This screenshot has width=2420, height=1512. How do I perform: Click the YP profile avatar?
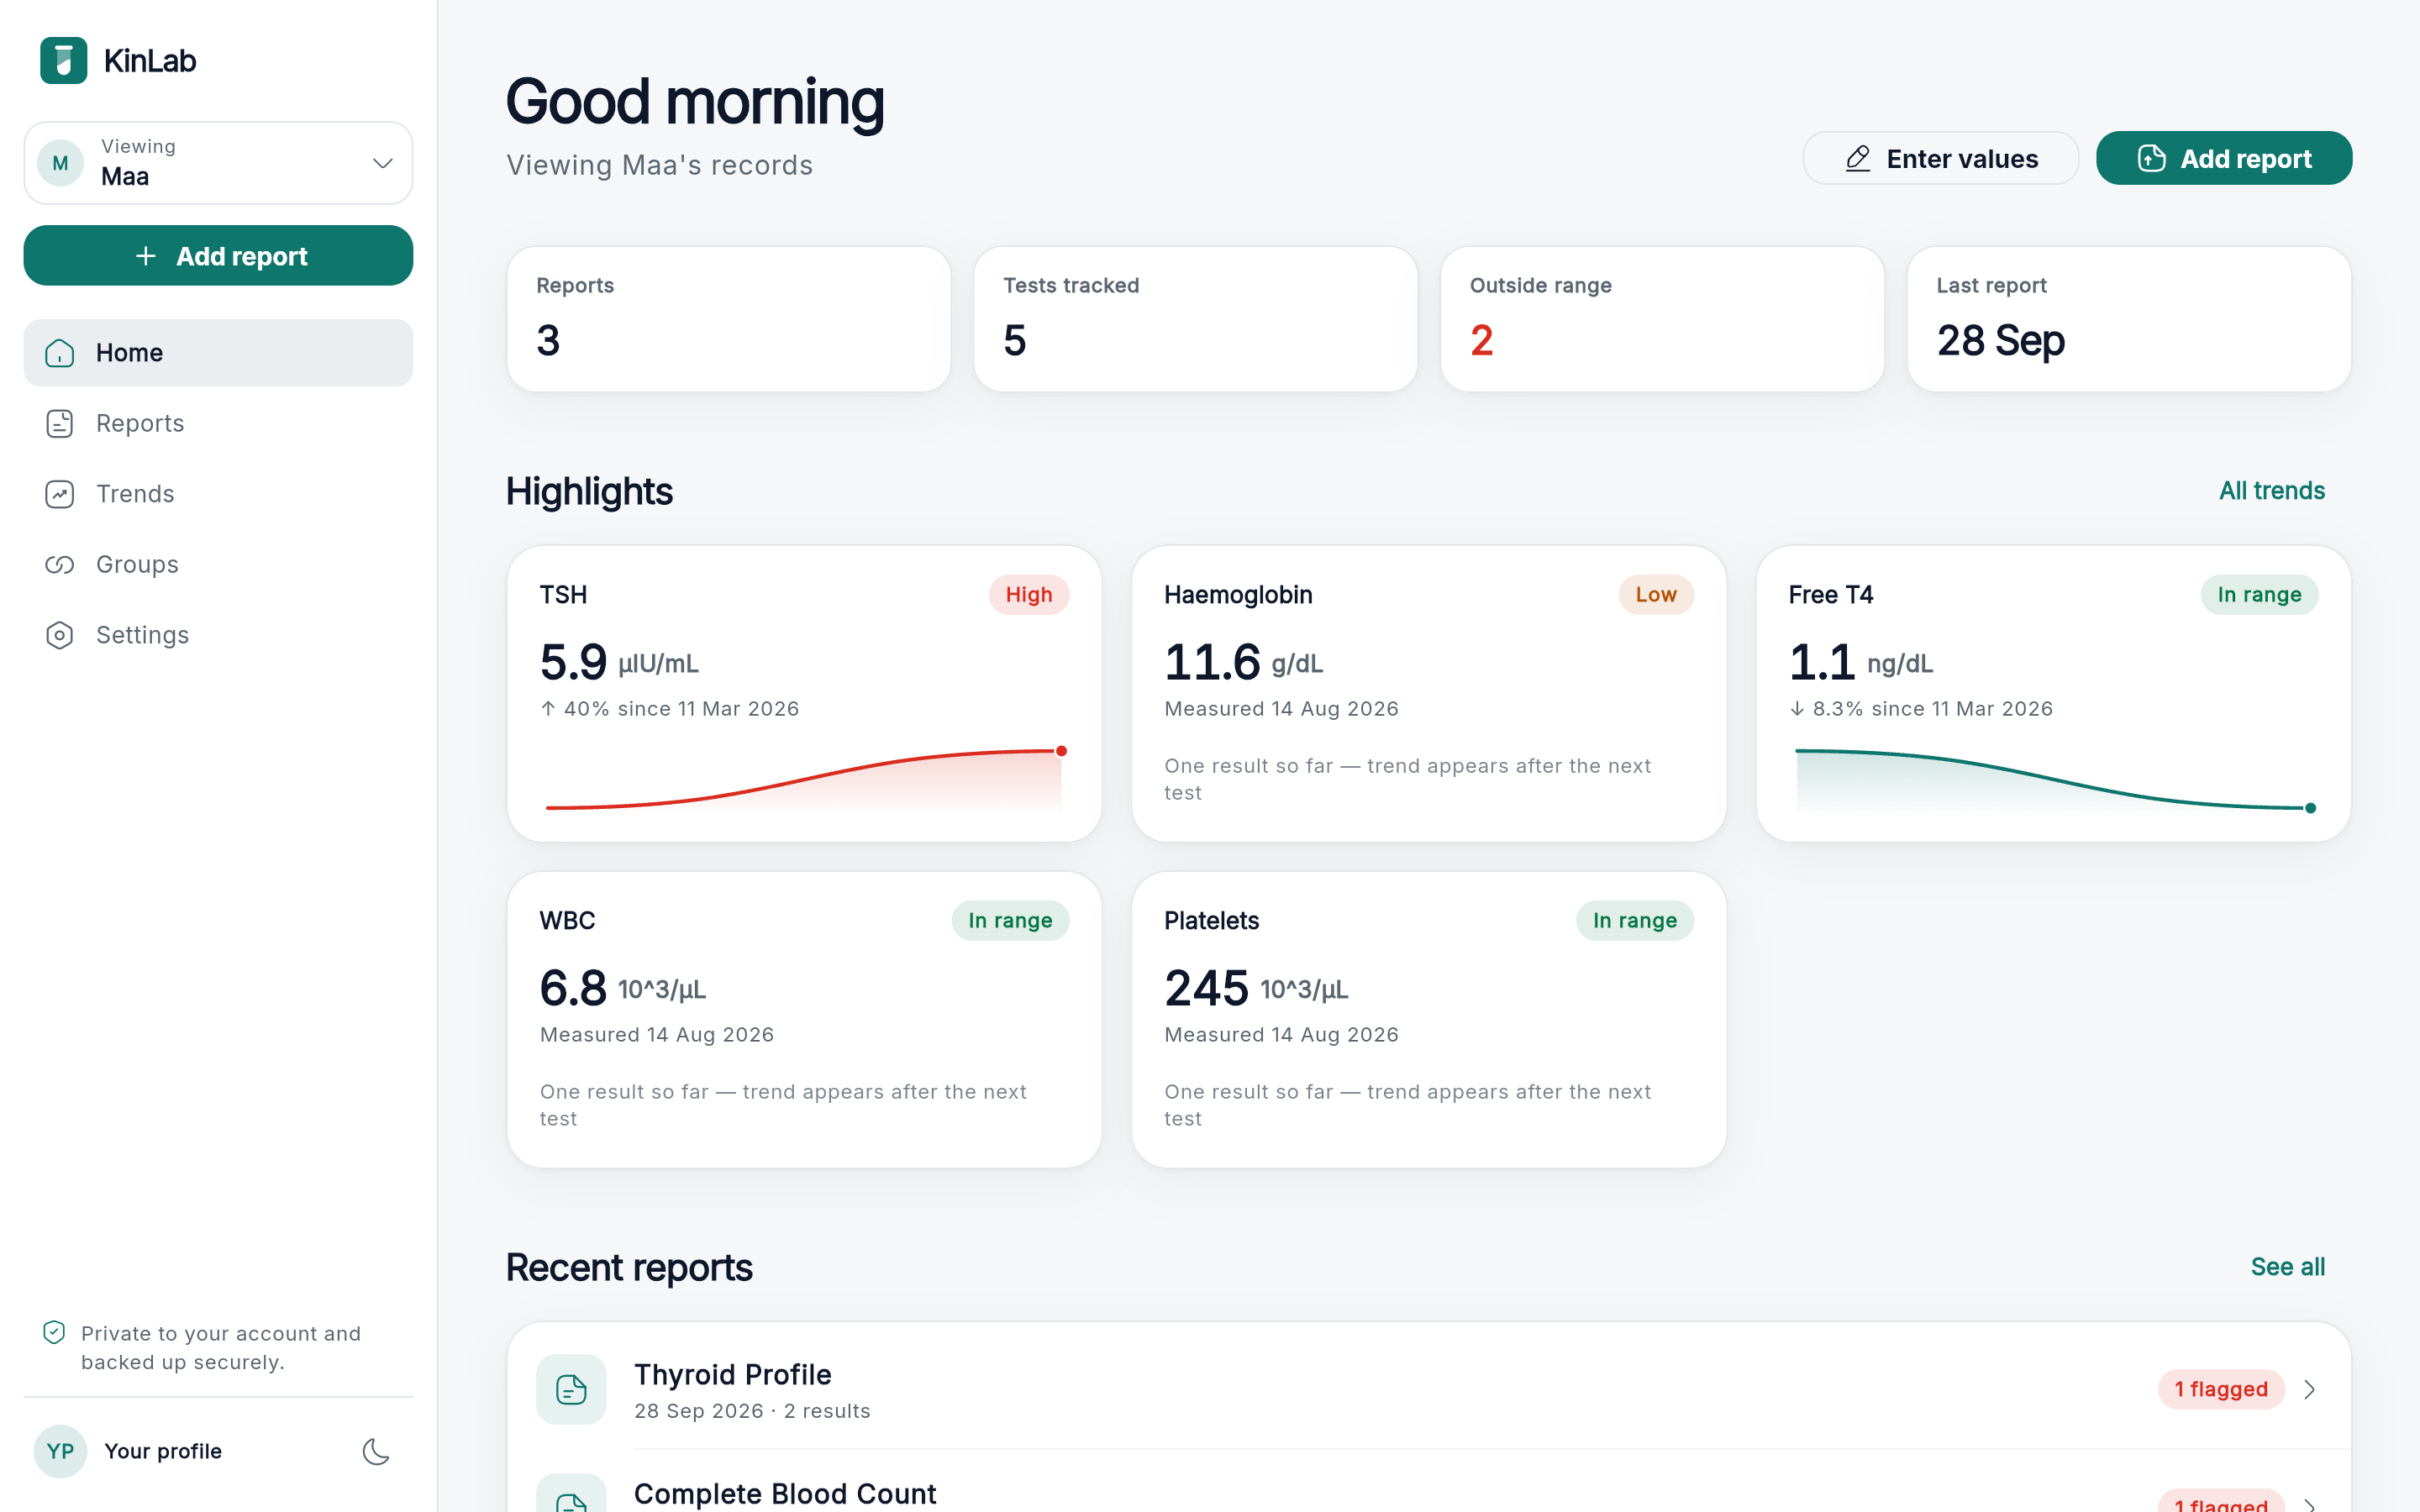point(60,1451)
